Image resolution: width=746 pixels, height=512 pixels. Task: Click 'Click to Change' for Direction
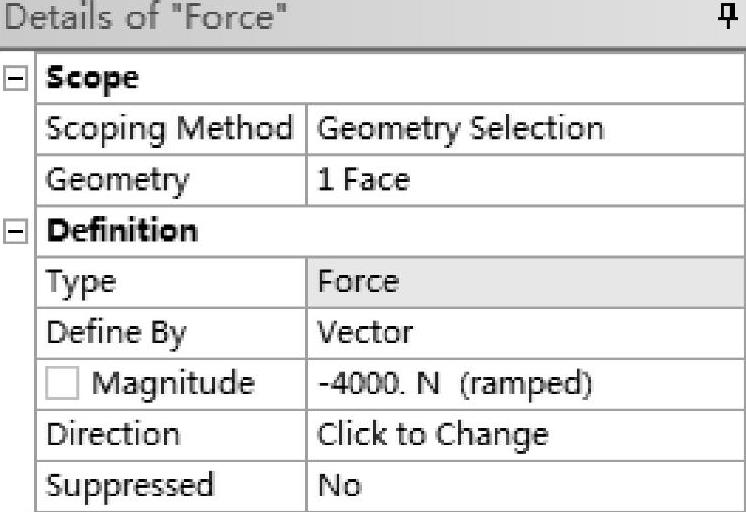[525, 435]
